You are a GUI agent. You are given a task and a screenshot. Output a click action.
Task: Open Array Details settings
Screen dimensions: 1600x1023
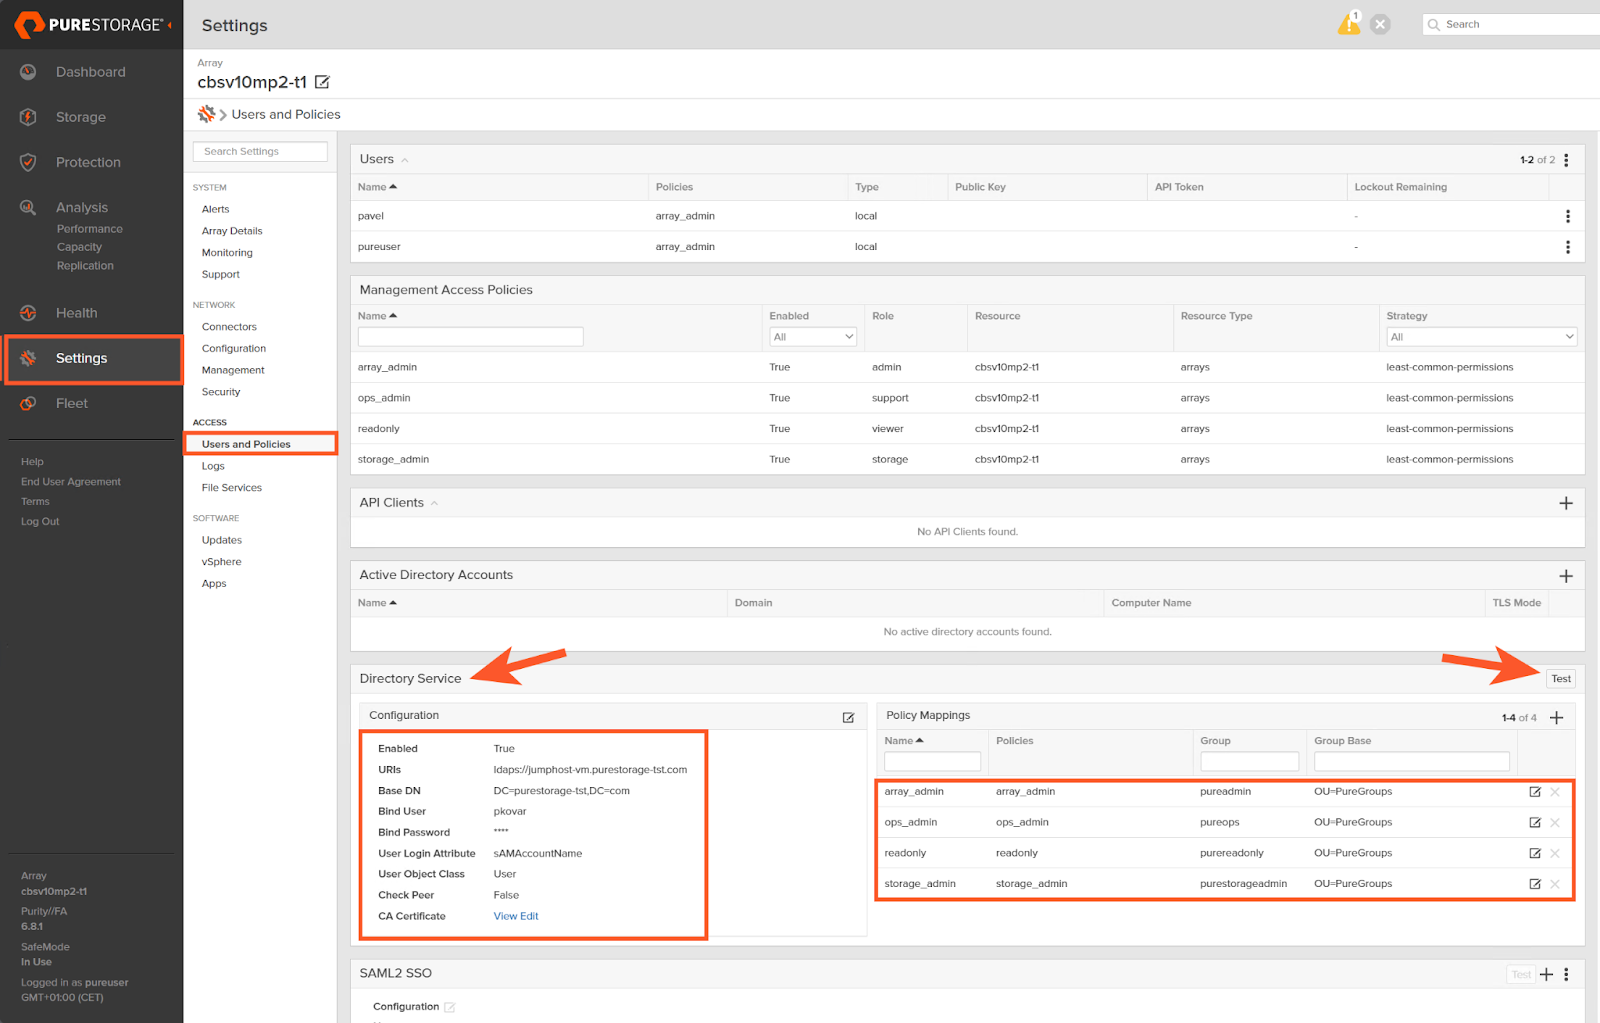coord(232,231)
